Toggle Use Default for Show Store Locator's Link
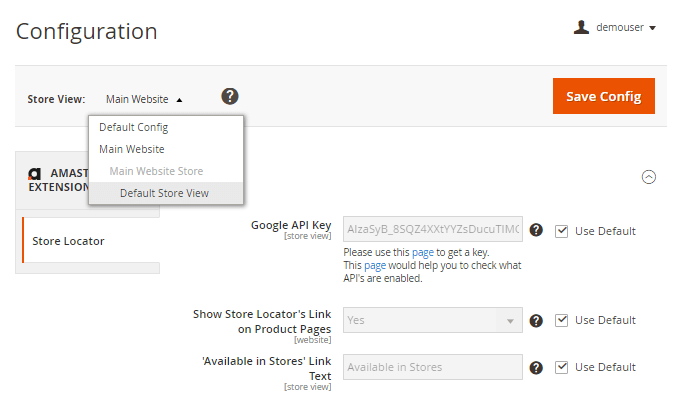This screenshot has height=400, width=685. pos(562,320)
